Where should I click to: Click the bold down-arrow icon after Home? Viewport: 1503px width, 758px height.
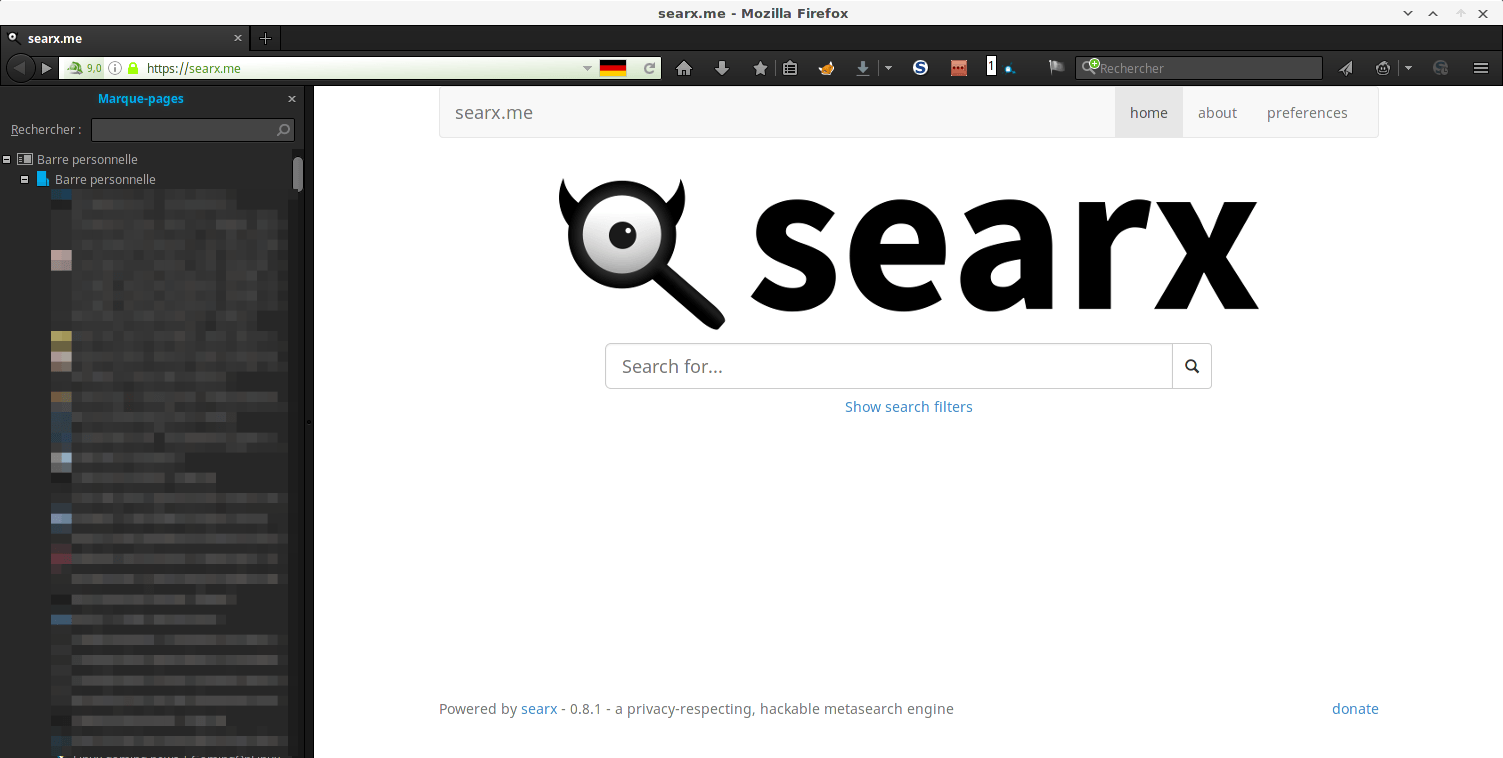click(722, 68)
